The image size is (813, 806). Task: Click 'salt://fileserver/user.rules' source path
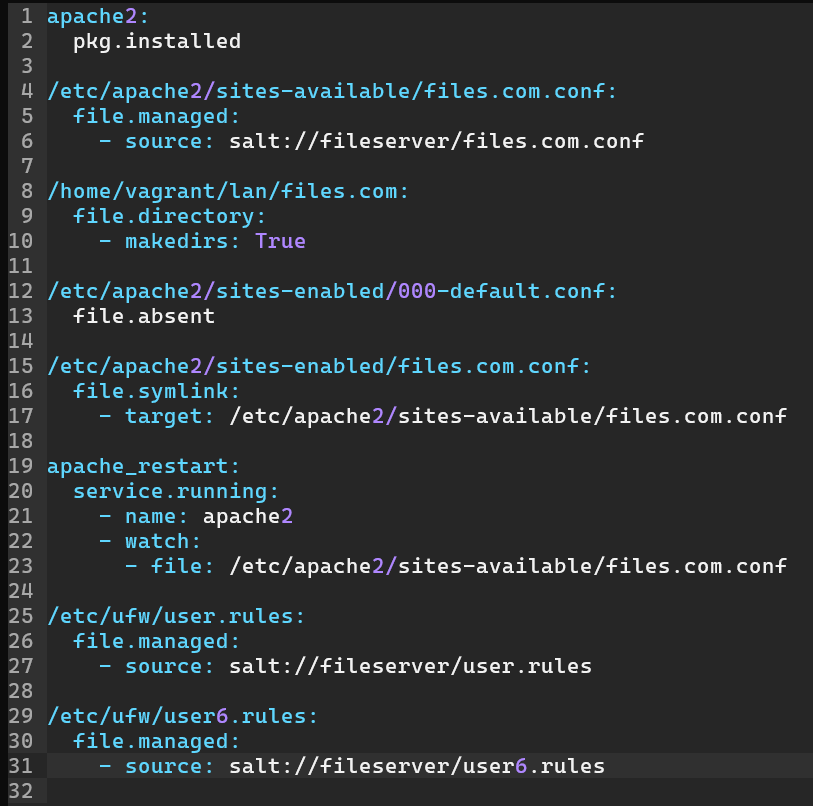410,666
